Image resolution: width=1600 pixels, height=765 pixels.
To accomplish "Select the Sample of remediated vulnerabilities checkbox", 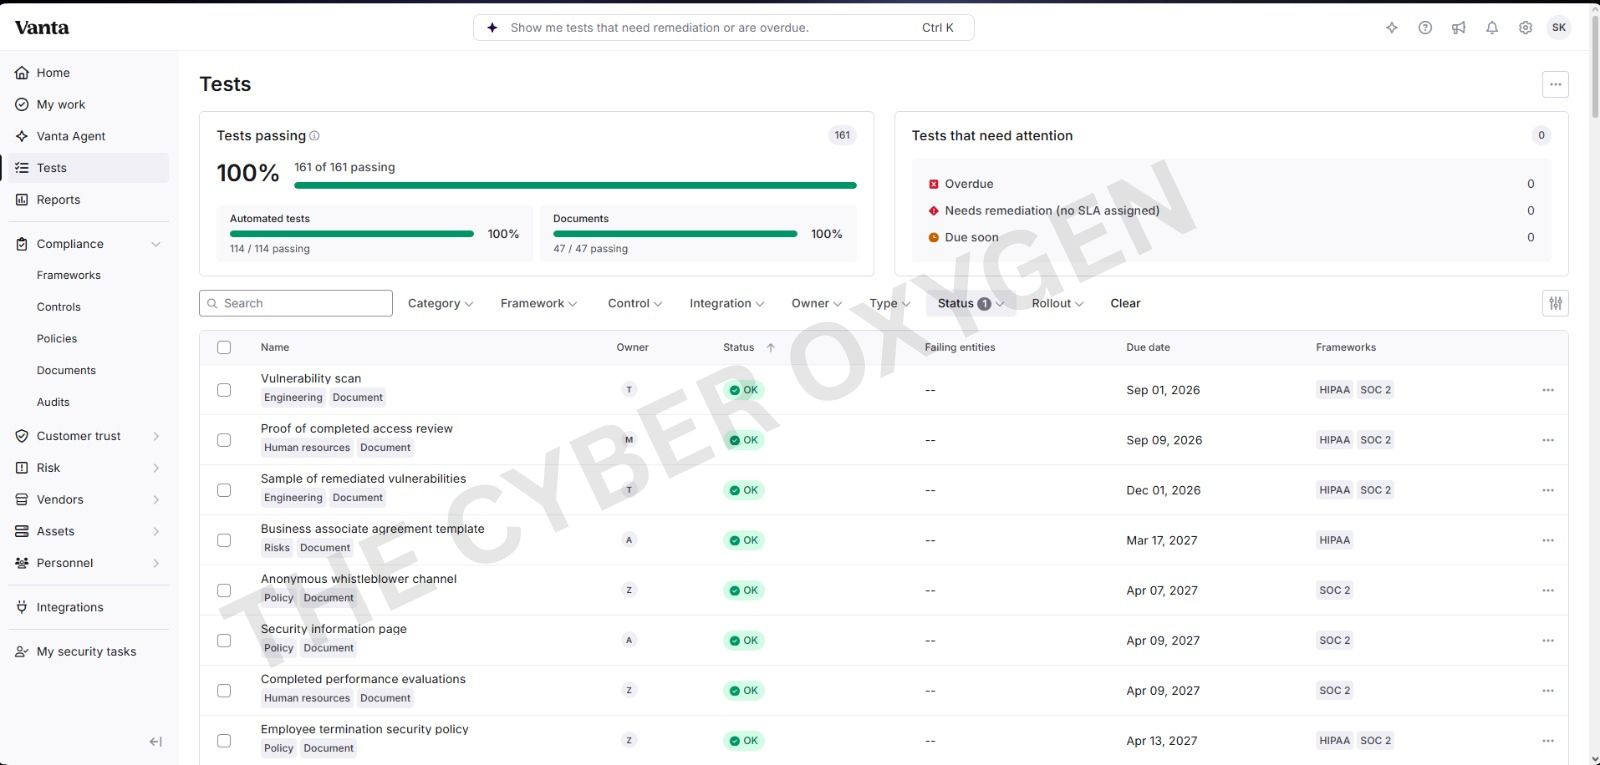I will point(224,490).
